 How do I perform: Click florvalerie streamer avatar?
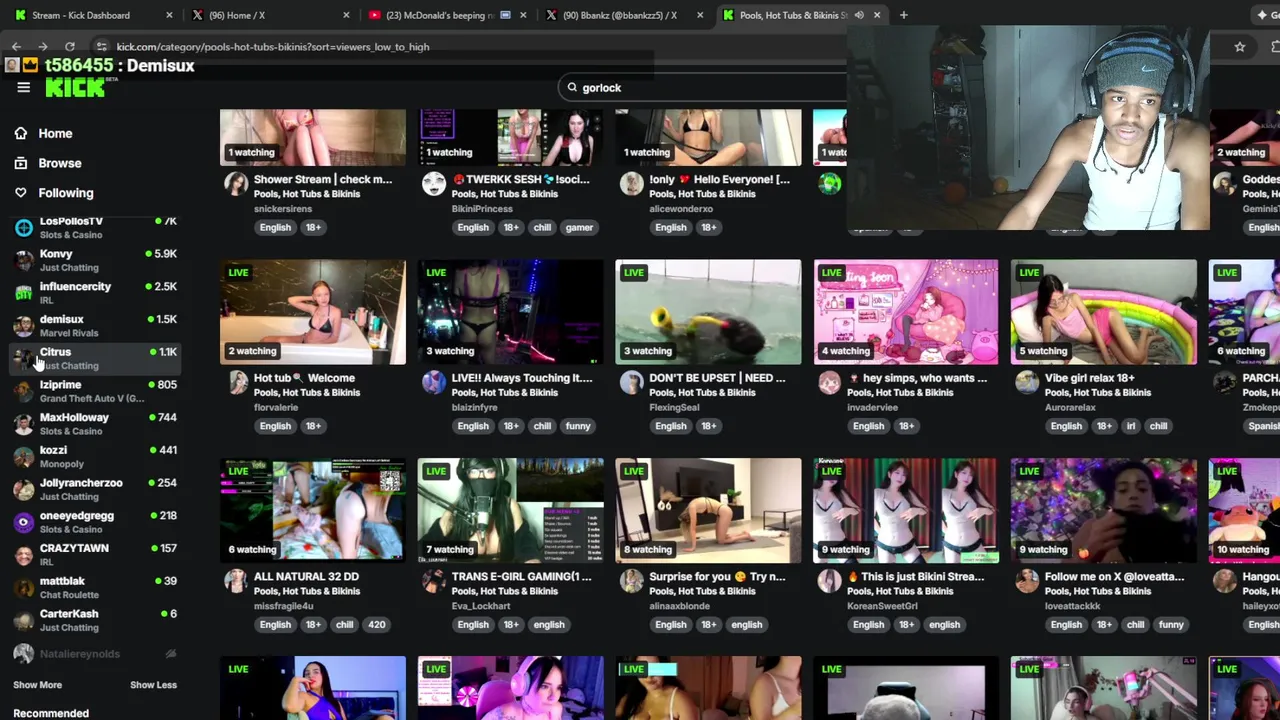[236, 383]
